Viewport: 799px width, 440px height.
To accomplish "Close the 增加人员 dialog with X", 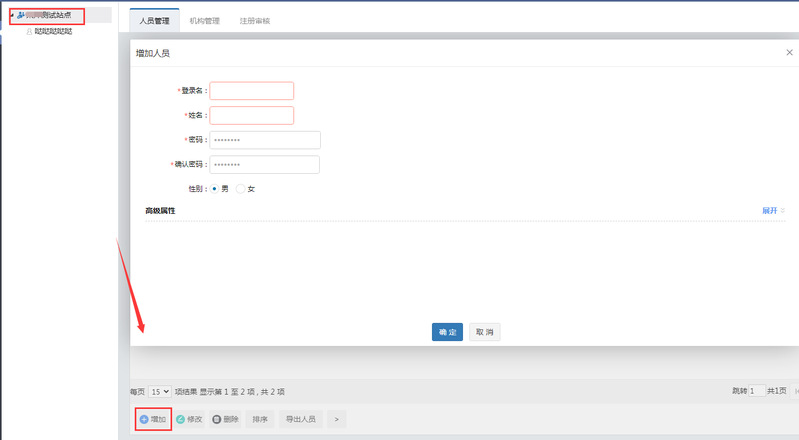I will [x=789, y=52].
